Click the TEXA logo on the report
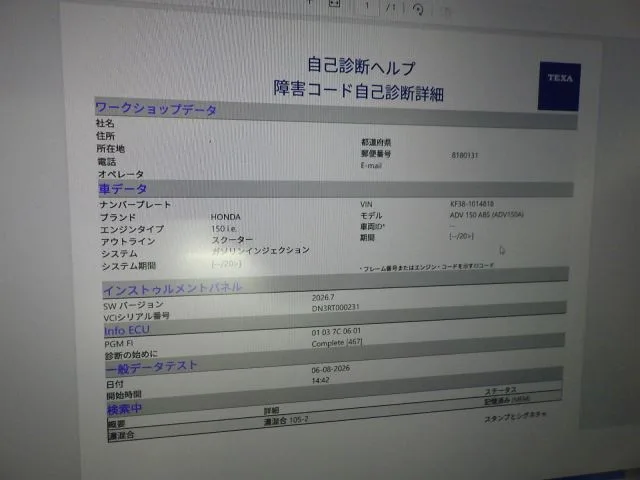Screen dimensions: 640x480 [559, 86]
